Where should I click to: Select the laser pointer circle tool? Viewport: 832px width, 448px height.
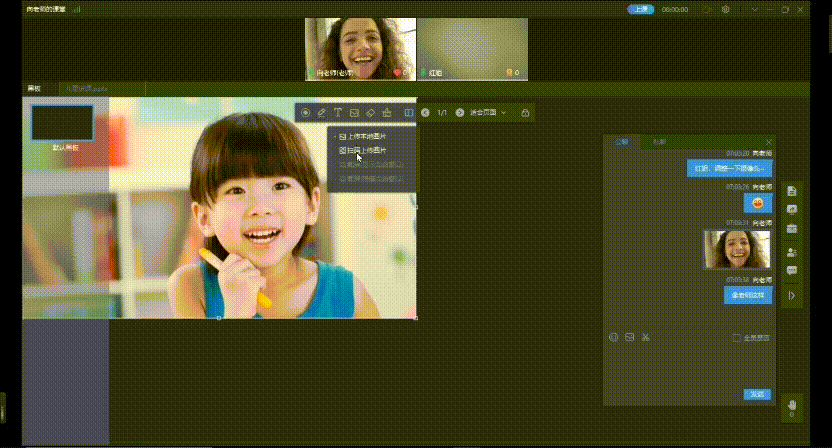(306, 113)
